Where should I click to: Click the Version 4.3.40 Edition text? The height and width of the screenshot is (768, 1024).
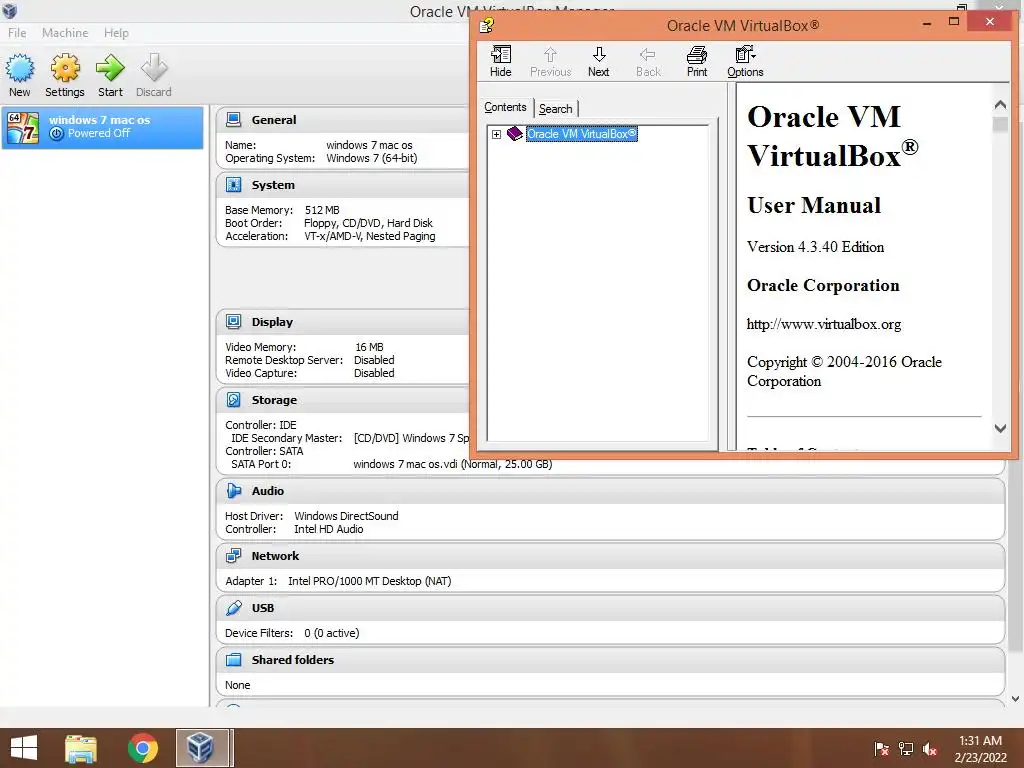pyautogui.click(x=815, y=247)
